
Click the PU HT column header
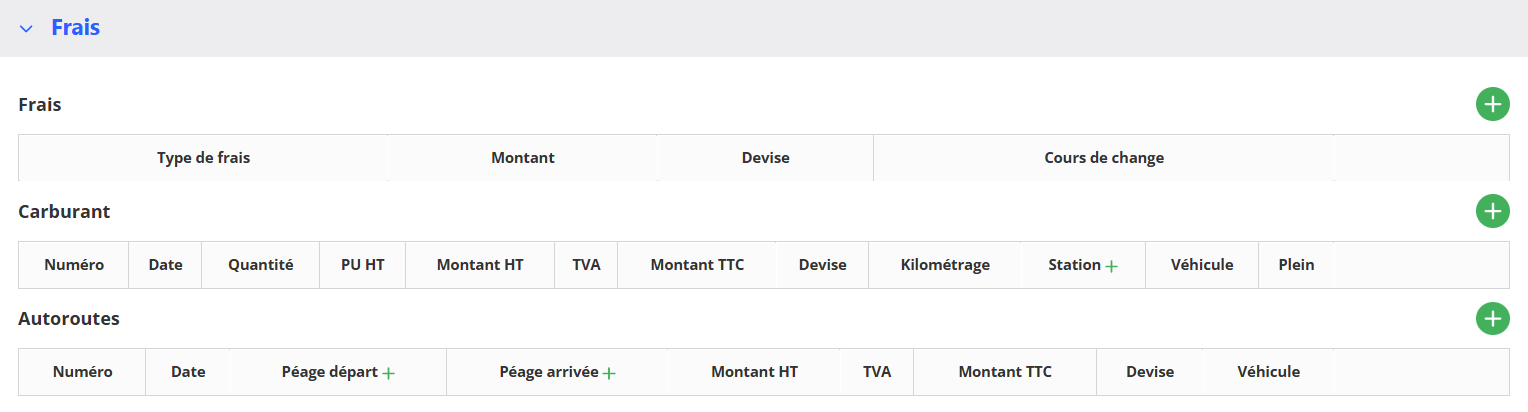pyautogui.click(x=362, y=265)
